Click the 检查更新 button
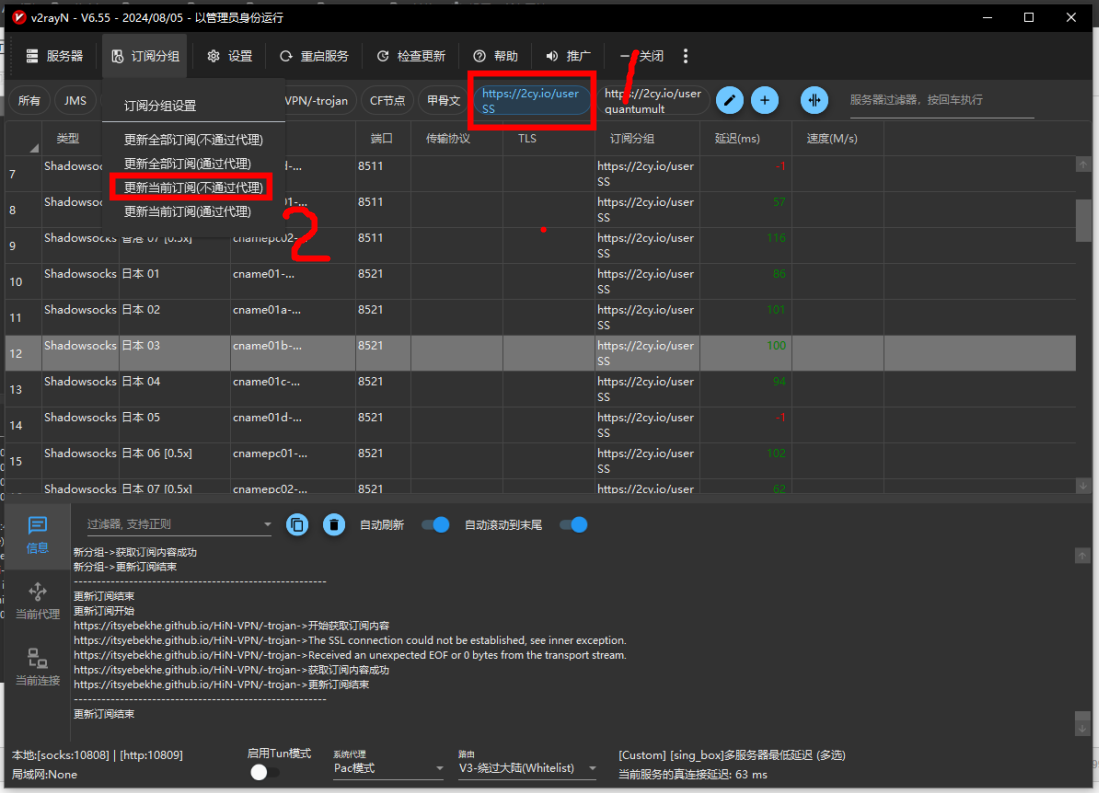The height and width of the screenshot is (793, 1099). pos(410,56)
